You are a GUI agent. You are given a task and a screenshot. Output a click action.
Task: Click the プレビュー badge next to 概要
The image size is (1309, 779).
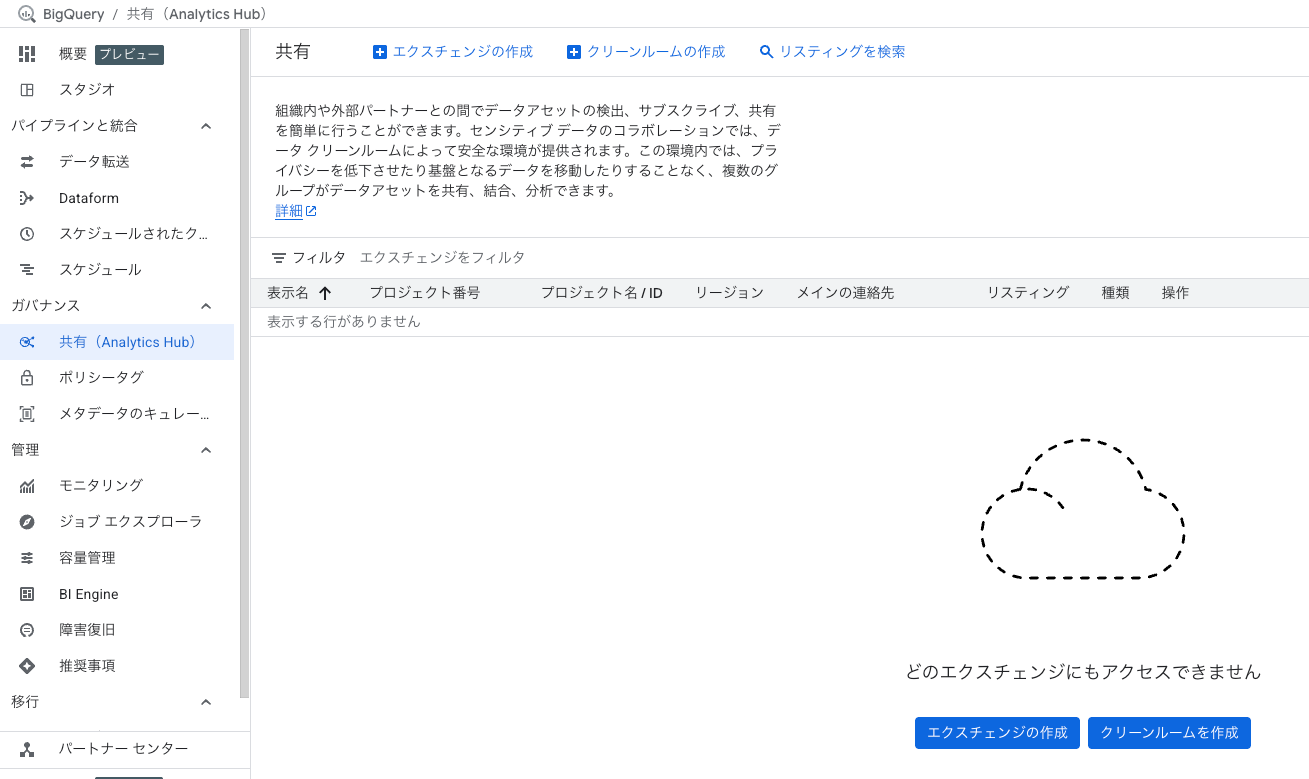pyautogui.click(x=130, y=54)
